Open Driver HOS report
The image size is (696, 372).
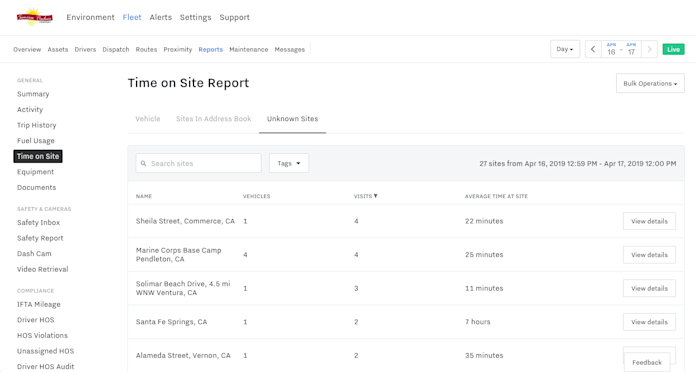click(x=36, y=320)
